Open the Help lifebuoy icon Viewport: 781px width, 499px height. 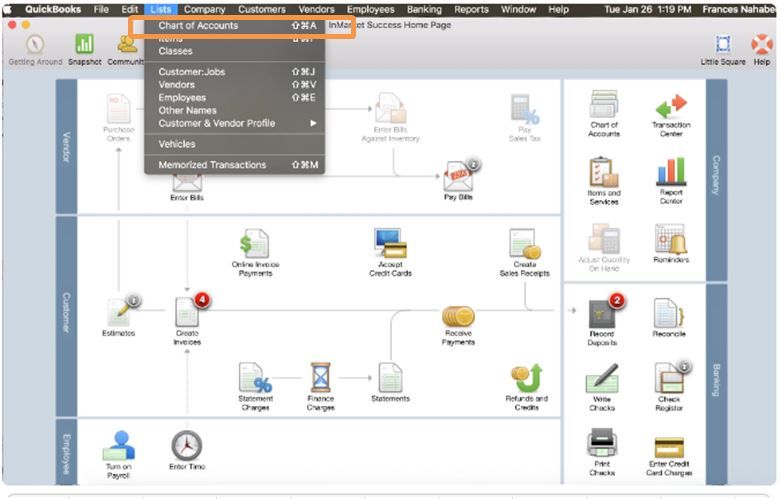(x=762, y=44)
